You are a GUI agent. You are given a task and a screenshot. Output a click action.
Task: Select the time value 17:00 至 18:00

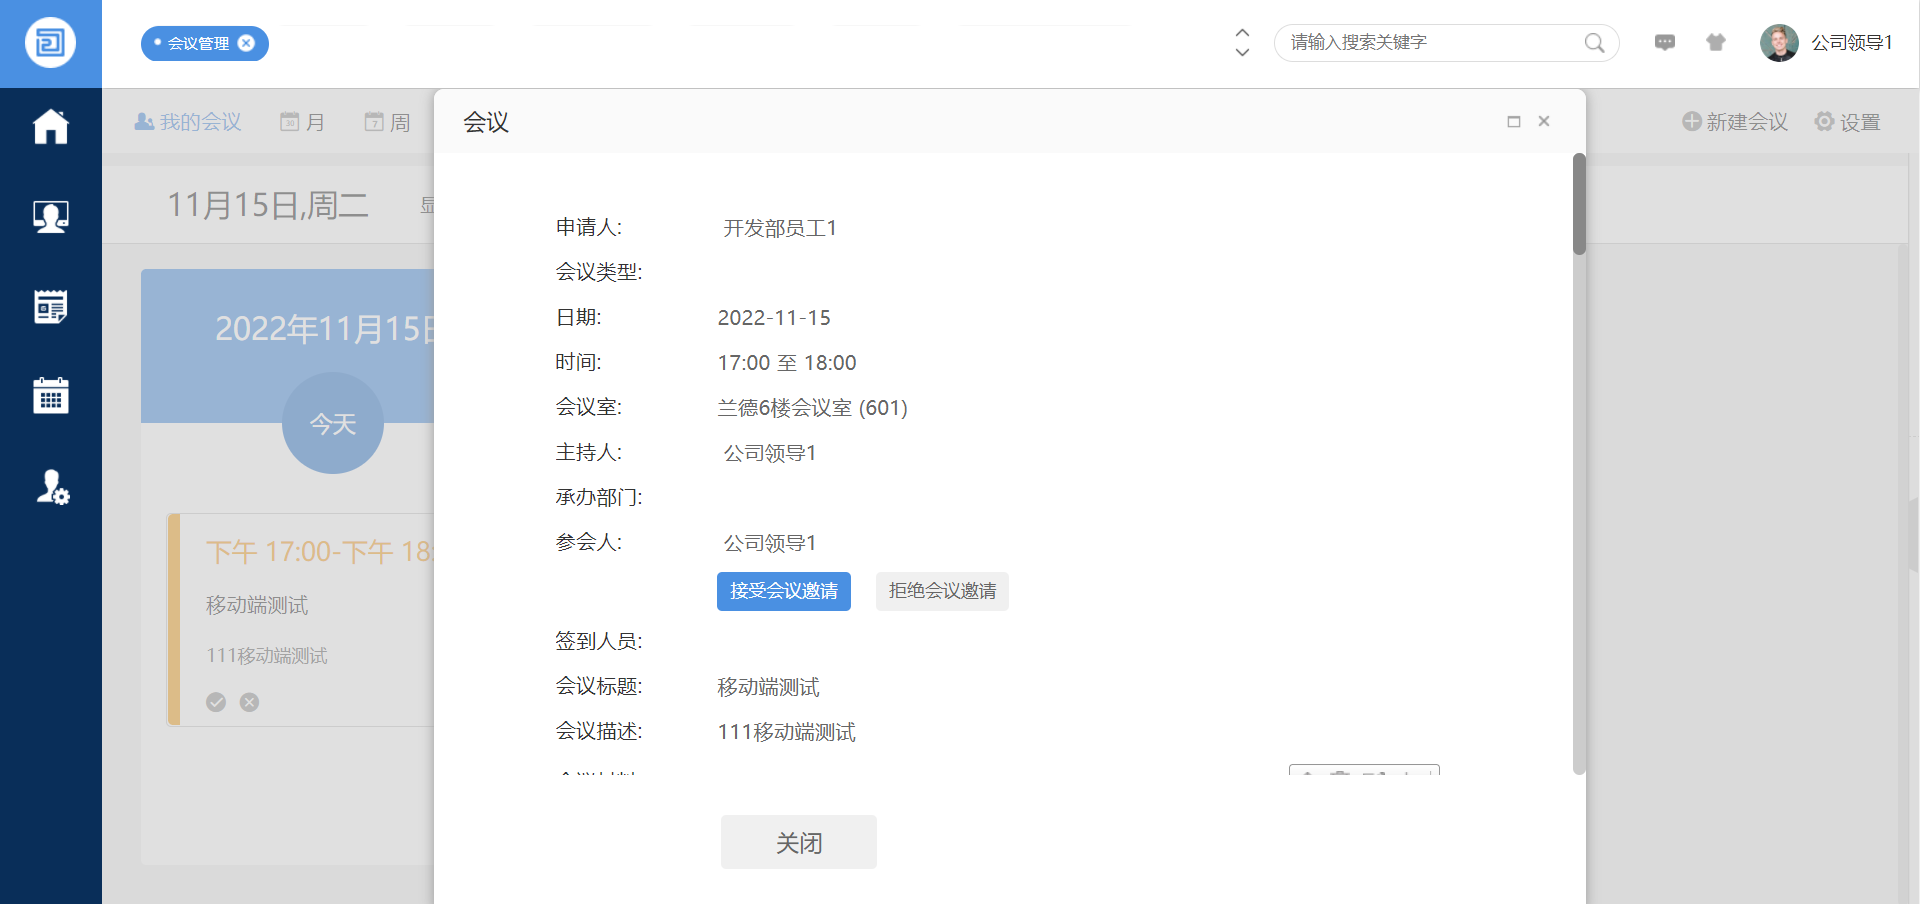pyautogui.click(x=787, y=363)
